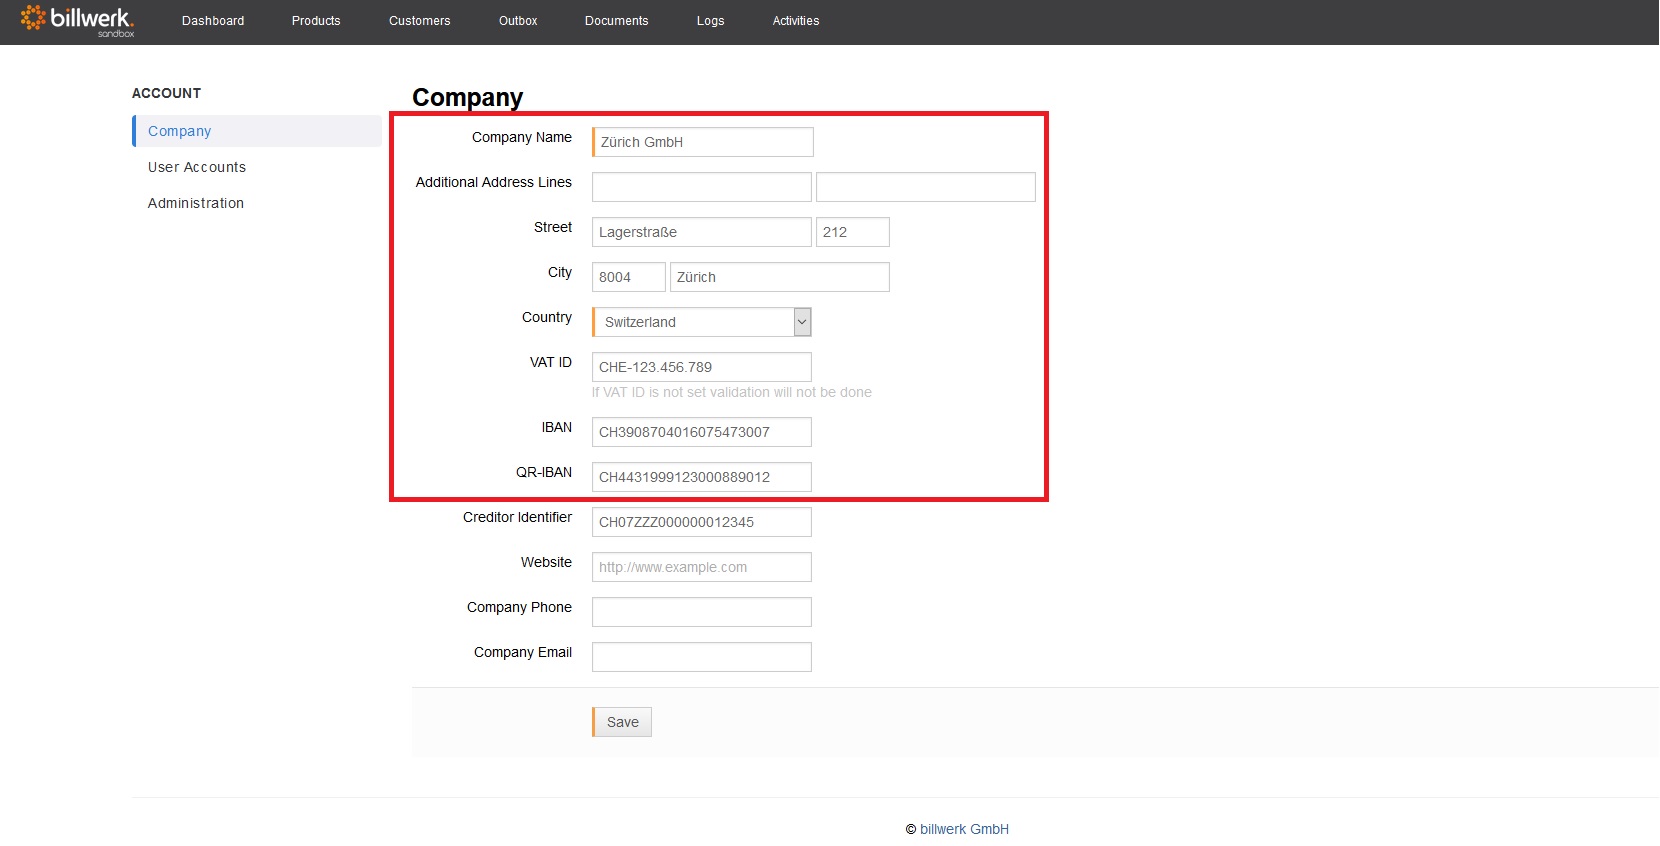Open User Accounts in the sidebar
The width and height of the screenshot is (1660, 846).
point(197,167)
